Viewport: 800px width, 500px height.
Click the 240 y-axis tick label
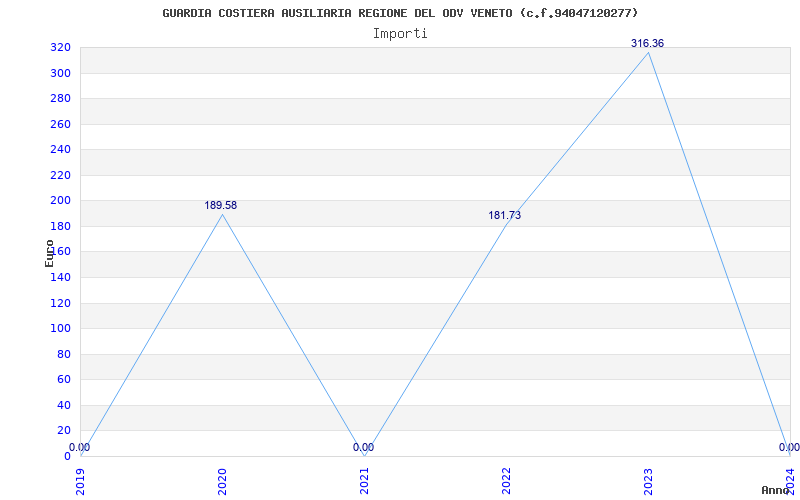point(60,150)
